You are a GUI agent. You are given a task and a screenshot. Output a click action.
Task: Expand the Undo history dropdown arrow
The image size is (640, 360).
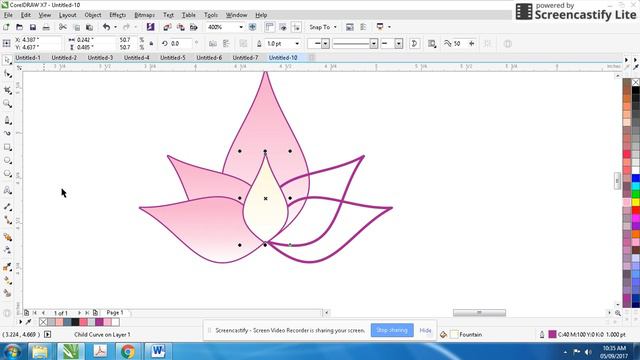115,27
